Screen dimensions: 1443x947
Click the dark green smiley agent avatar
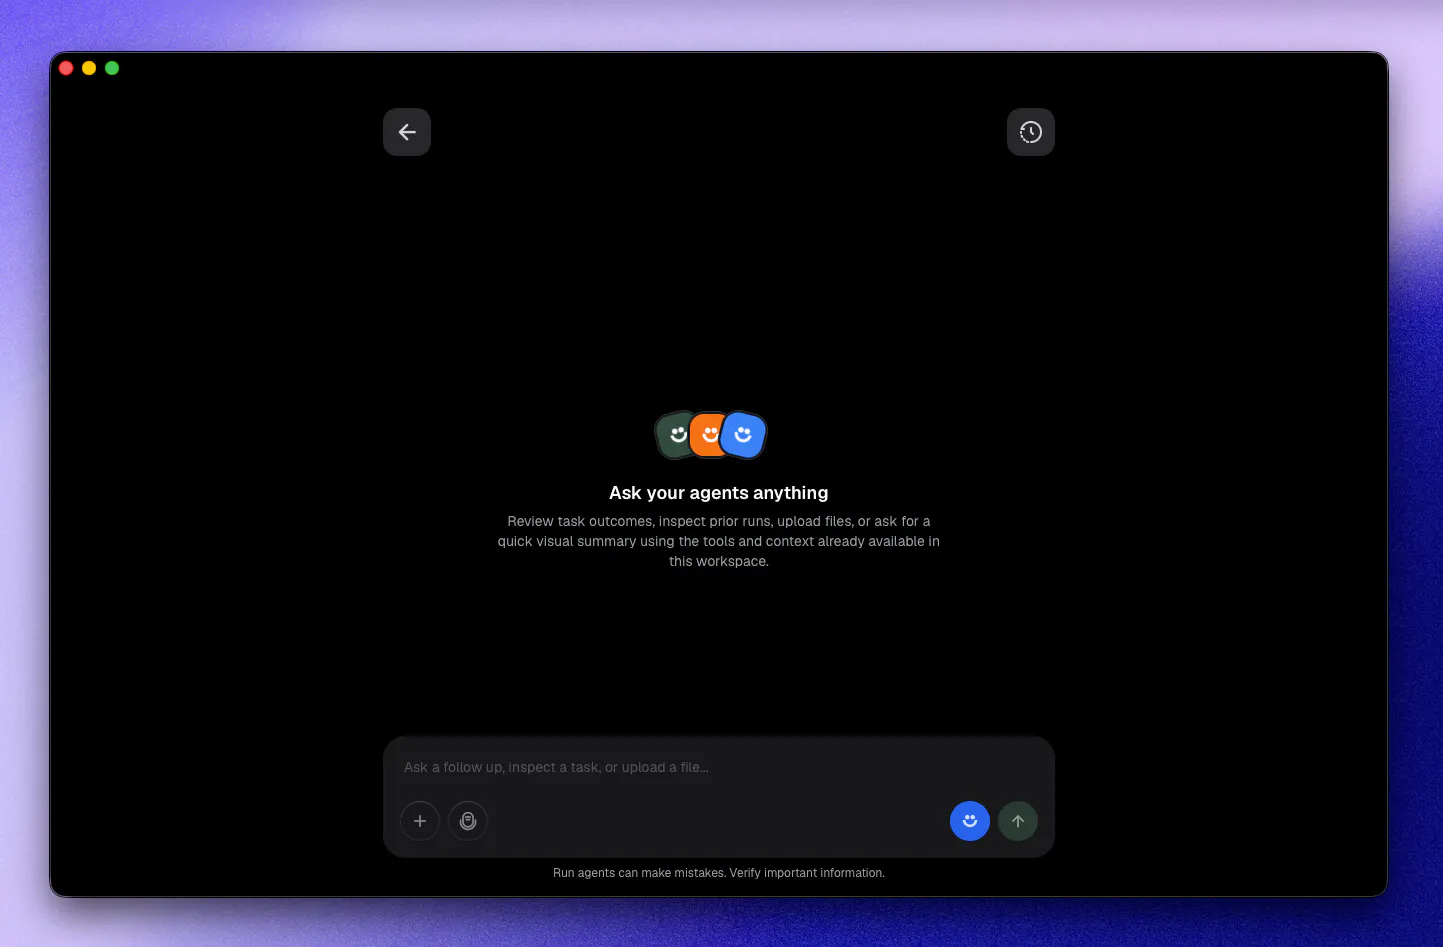(674, 435)
